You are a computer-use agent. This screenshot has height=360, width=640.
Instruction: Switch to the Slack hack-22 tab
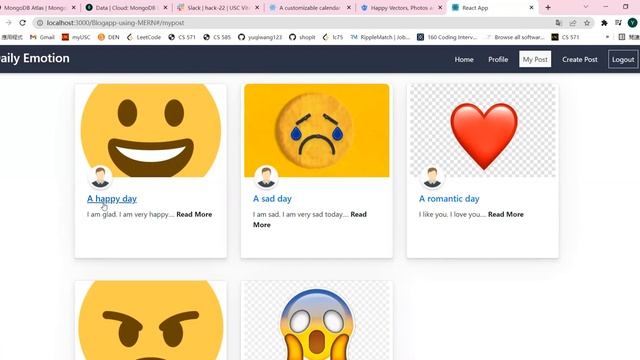[218, 7]
